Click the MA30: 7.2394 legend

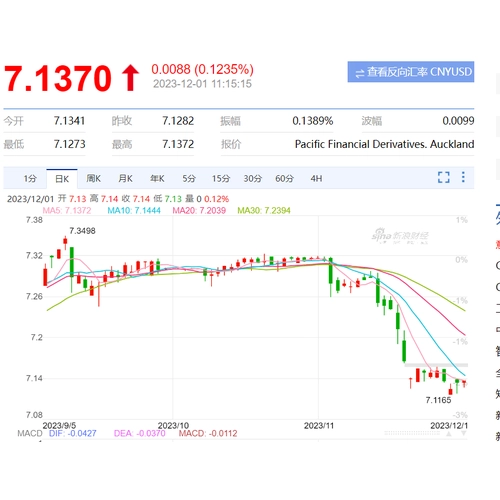(x=264, y=211)
